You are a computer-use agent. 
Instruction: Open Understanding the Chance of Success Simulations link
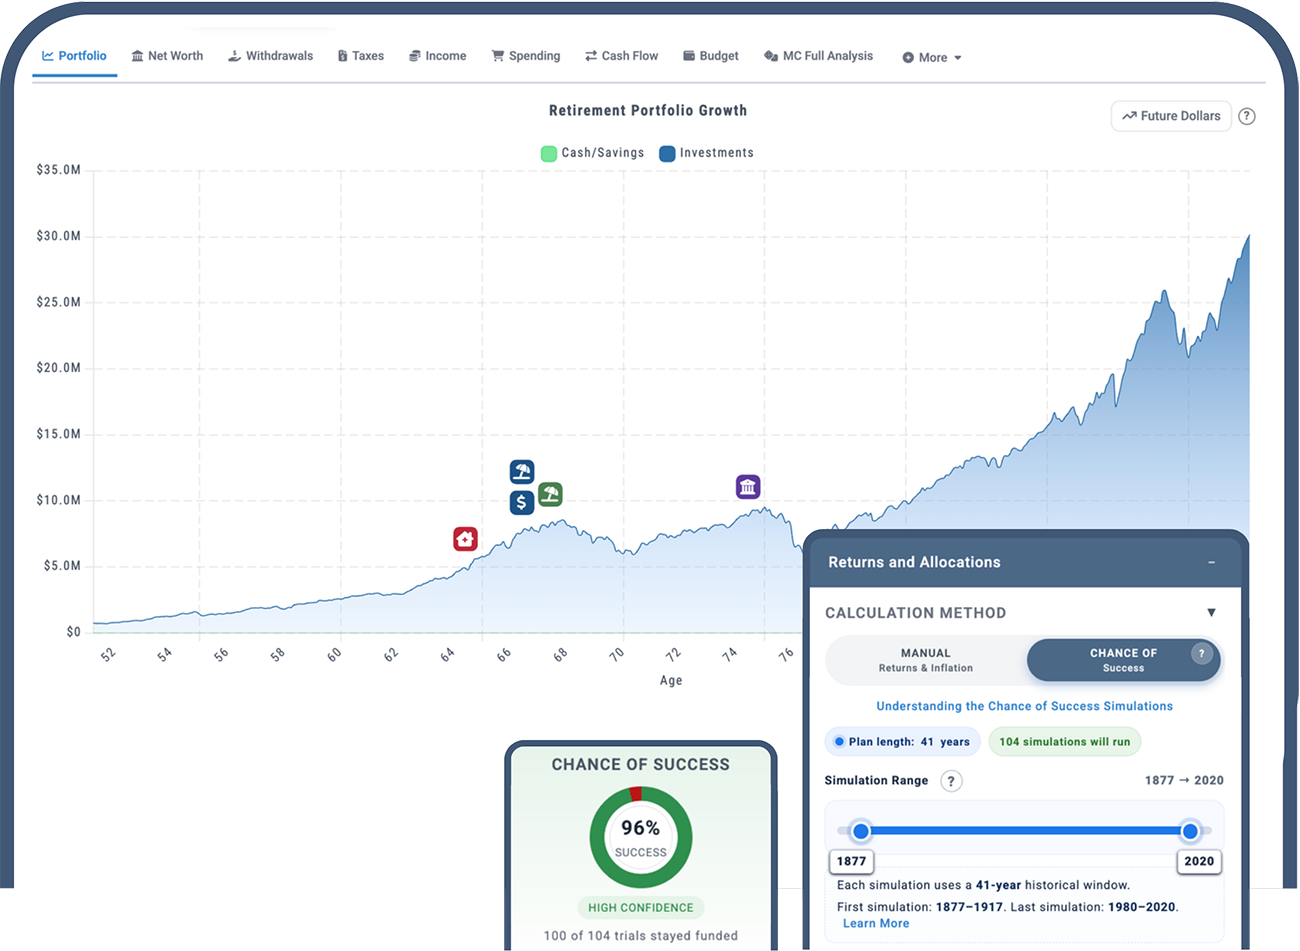click(1024, 706)
